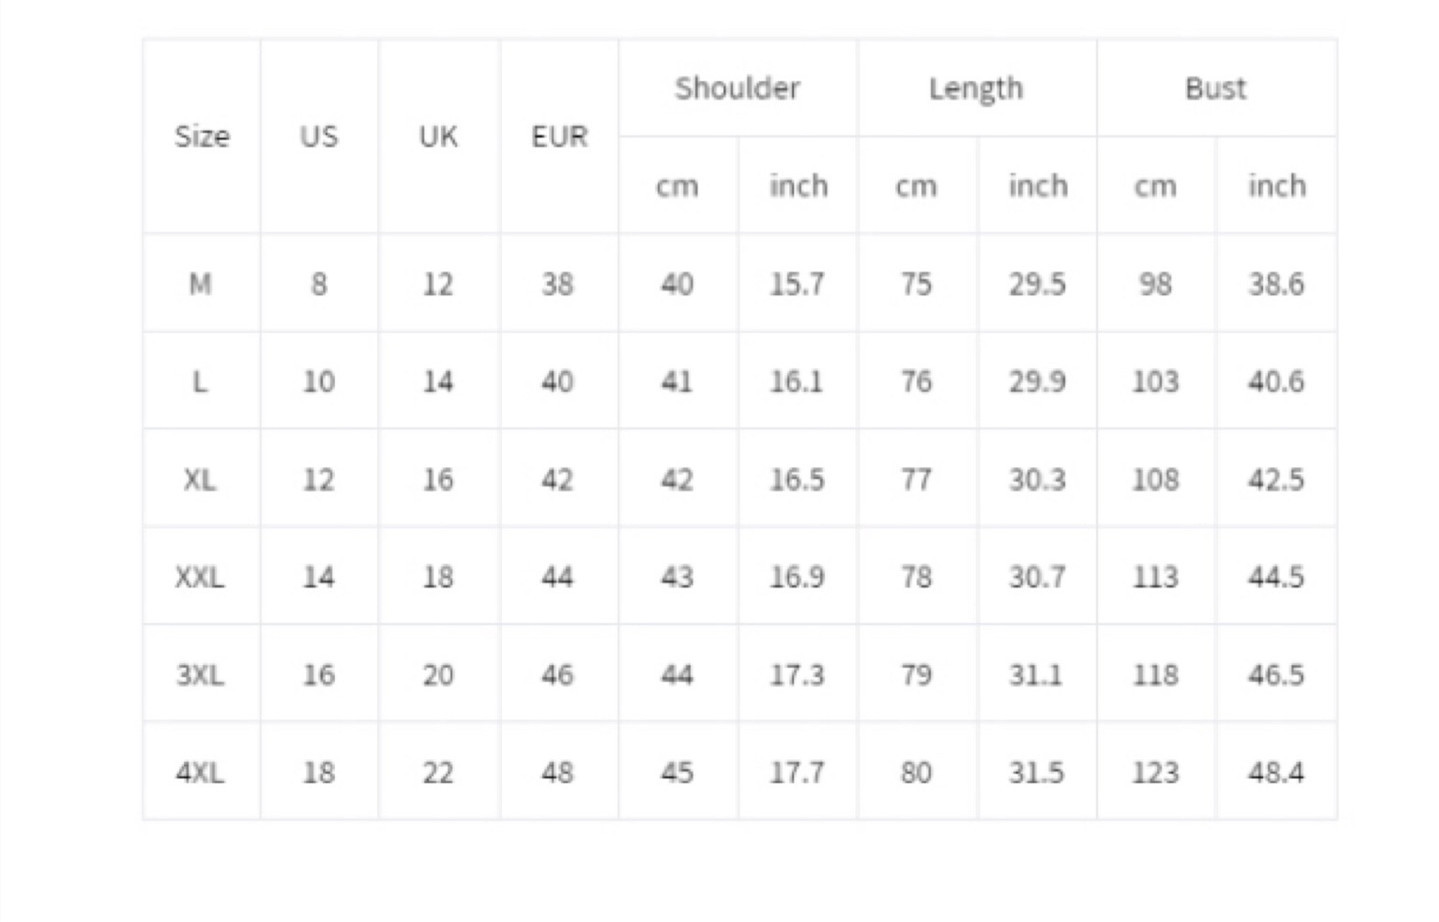The image size is (1439, 922).
Task: Select the XXL size row label
Action: click(x=201, y=577)
